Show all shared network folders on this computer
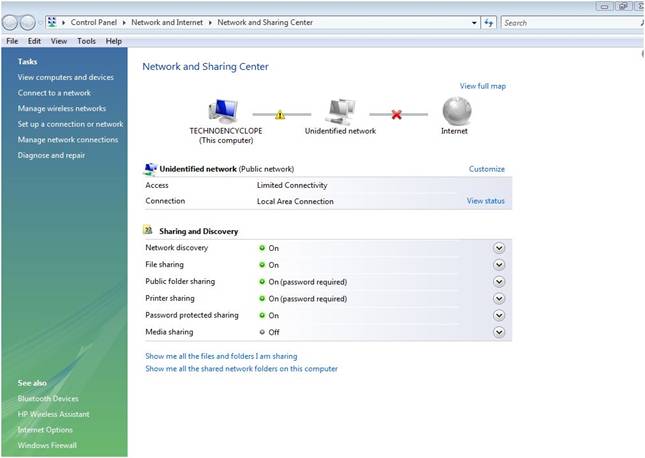The image size is (645, 458). click(x=241, y=369)
